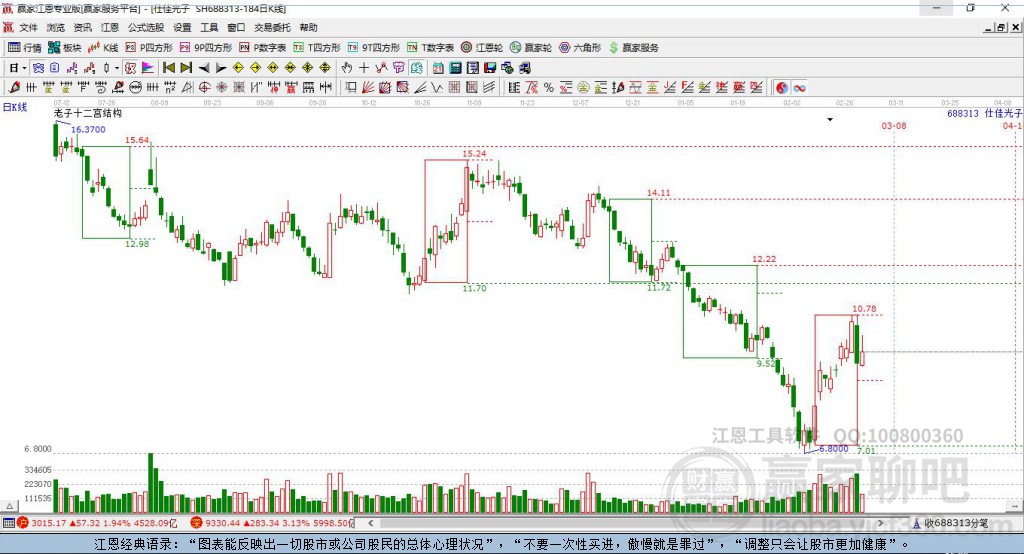1024x554 pixels.
Task: Click the 15.24 price label
Action: coord(474,154)
